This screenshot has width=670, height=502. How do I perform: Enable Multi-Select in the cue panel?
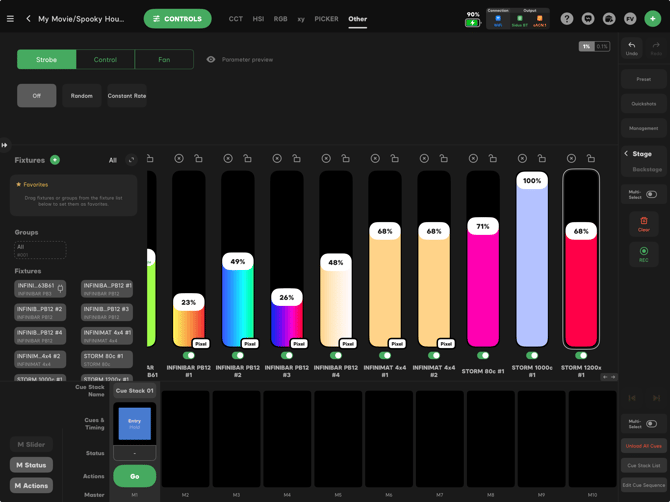(651, 424)
